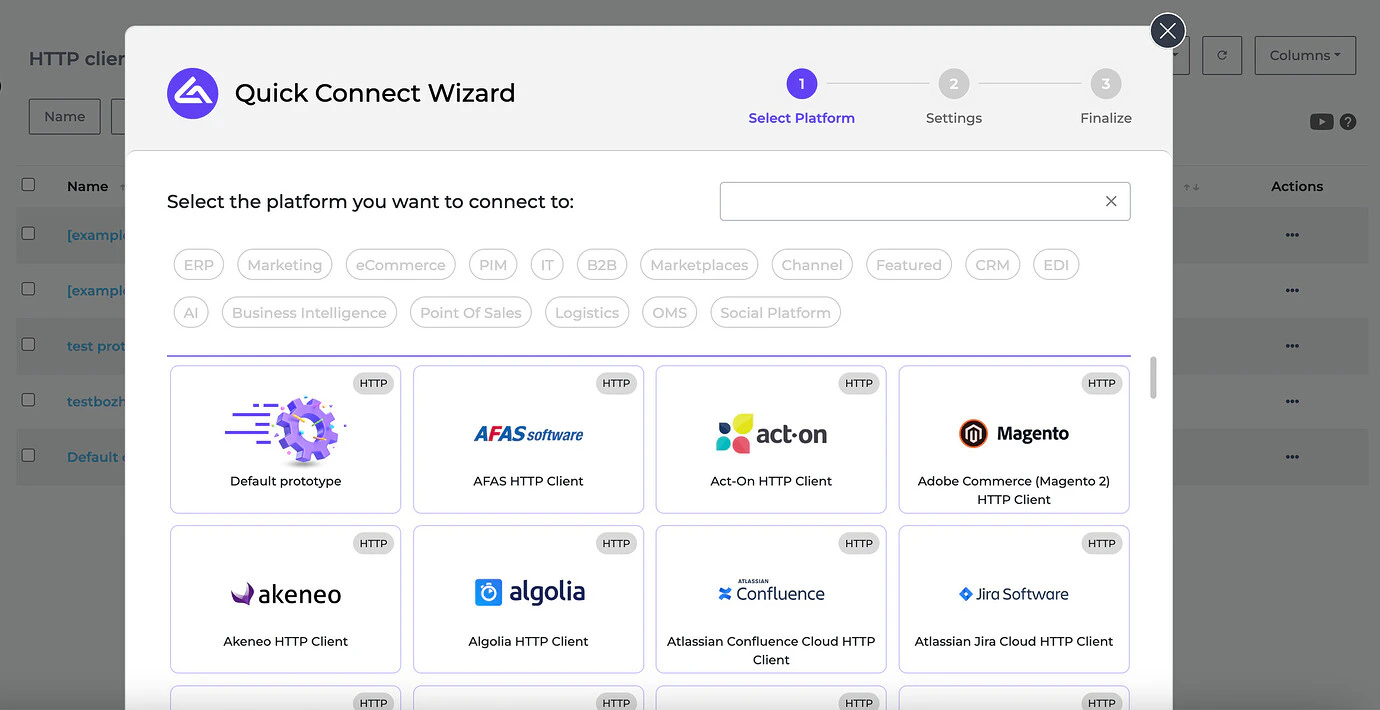Click the platform list vertical scrollbar
Image resolution: width=1380 pixels, height=710 pixels.
coord(1154,377)
